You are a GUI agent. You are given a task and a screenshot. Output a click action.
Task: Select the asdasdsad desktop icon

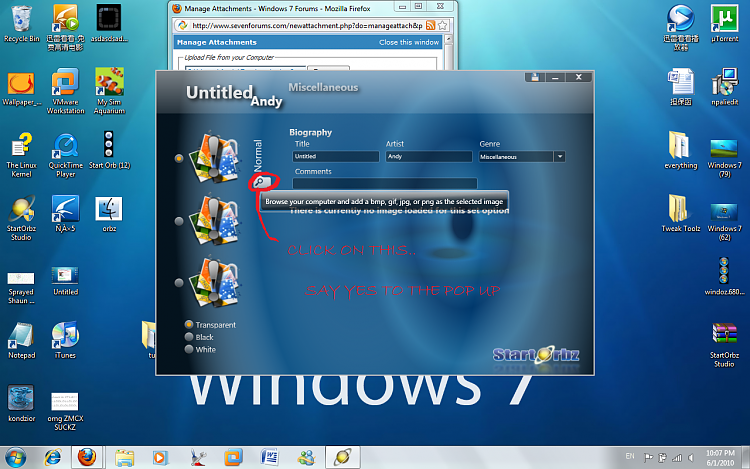coord(109,23)
